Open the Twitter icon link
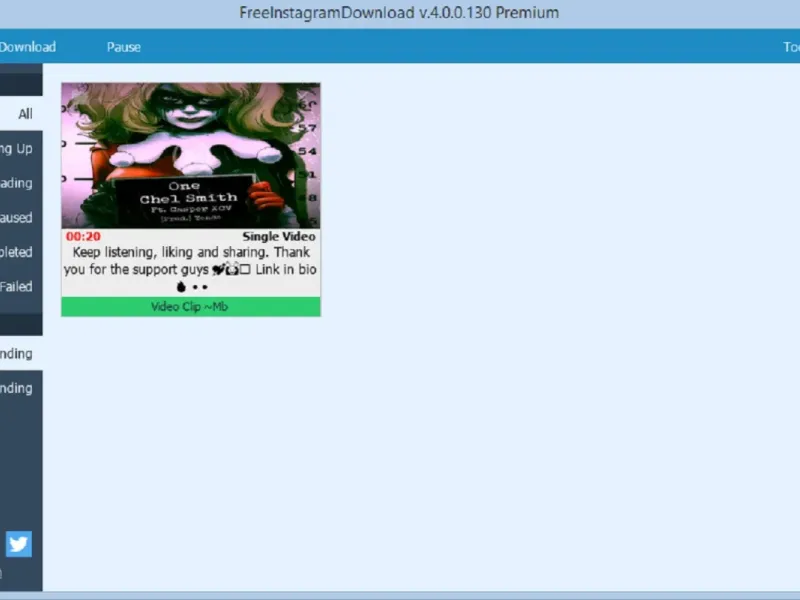 click(19, 544)
